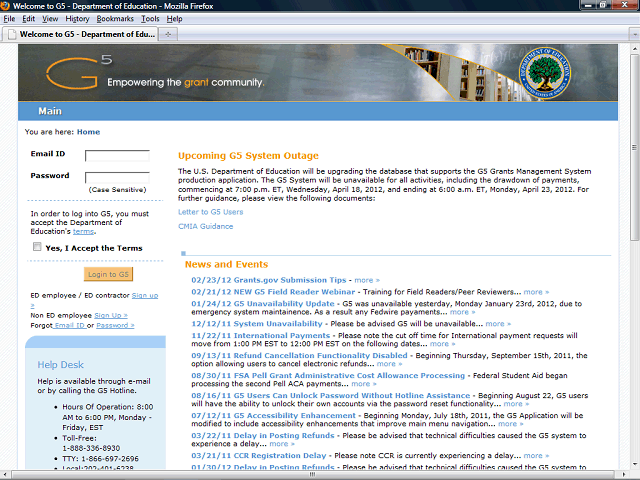The width and height of the screenshot is (640, 480).
Task: Click the vertical scrollbar down arrow
Action: (634, 464)
